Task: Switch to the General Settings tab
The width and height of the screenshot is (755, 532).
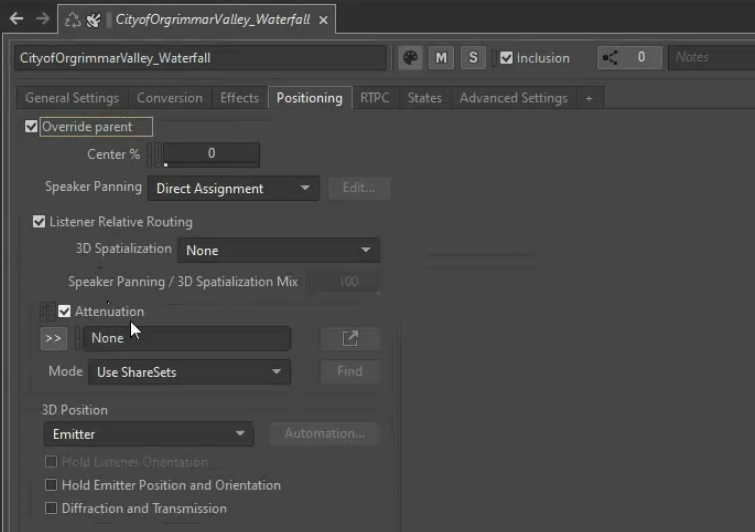Action: pyautogui.click(x=72, y=98)
